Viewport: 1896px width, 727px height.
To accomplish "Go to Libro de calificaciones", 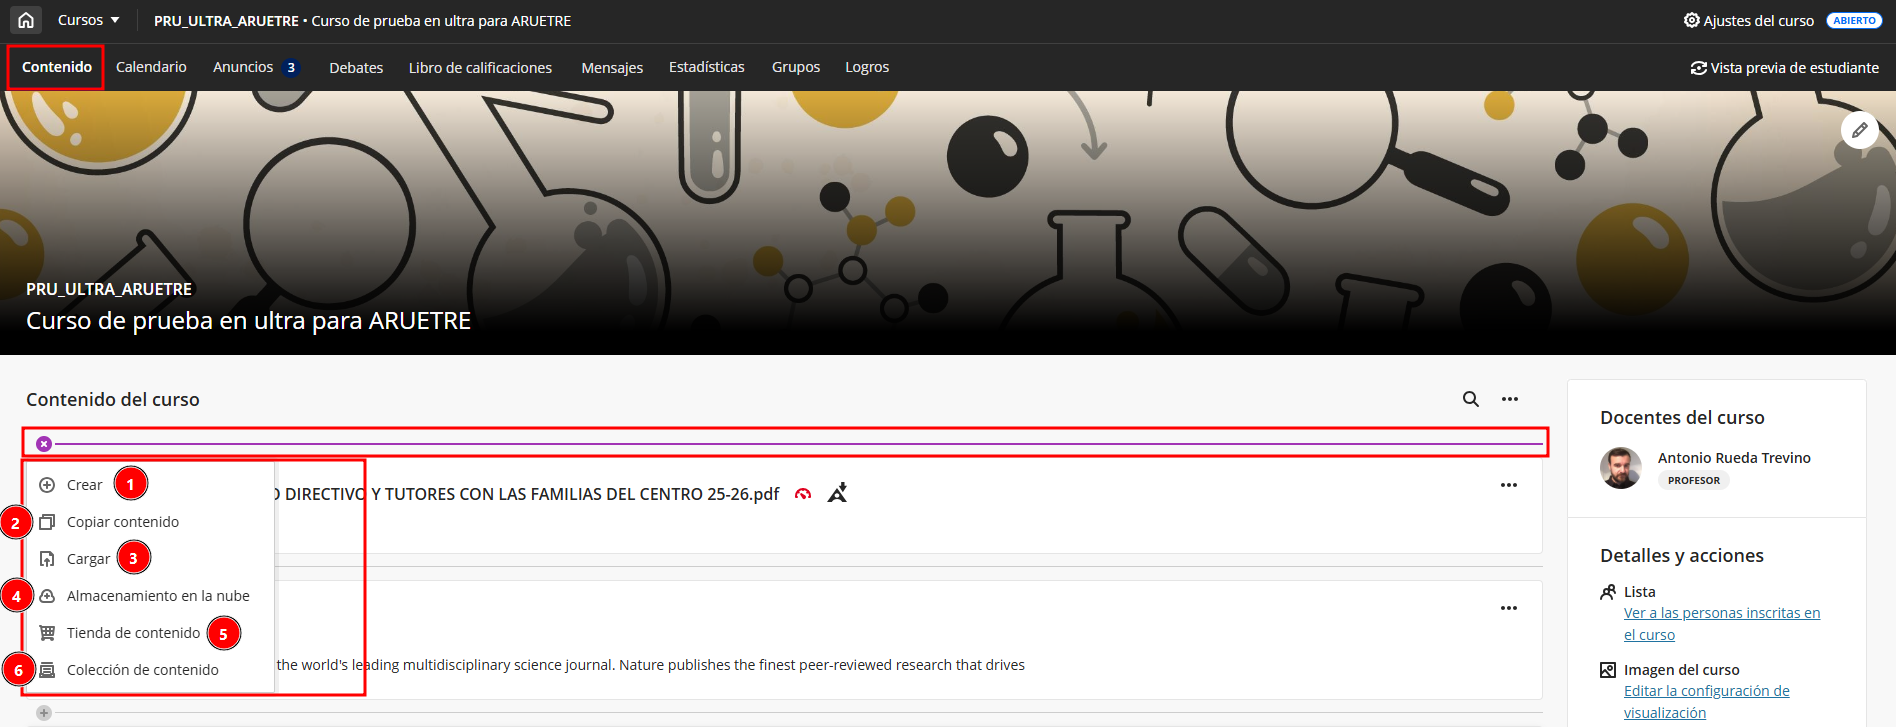I will click(x=480, y=68).
